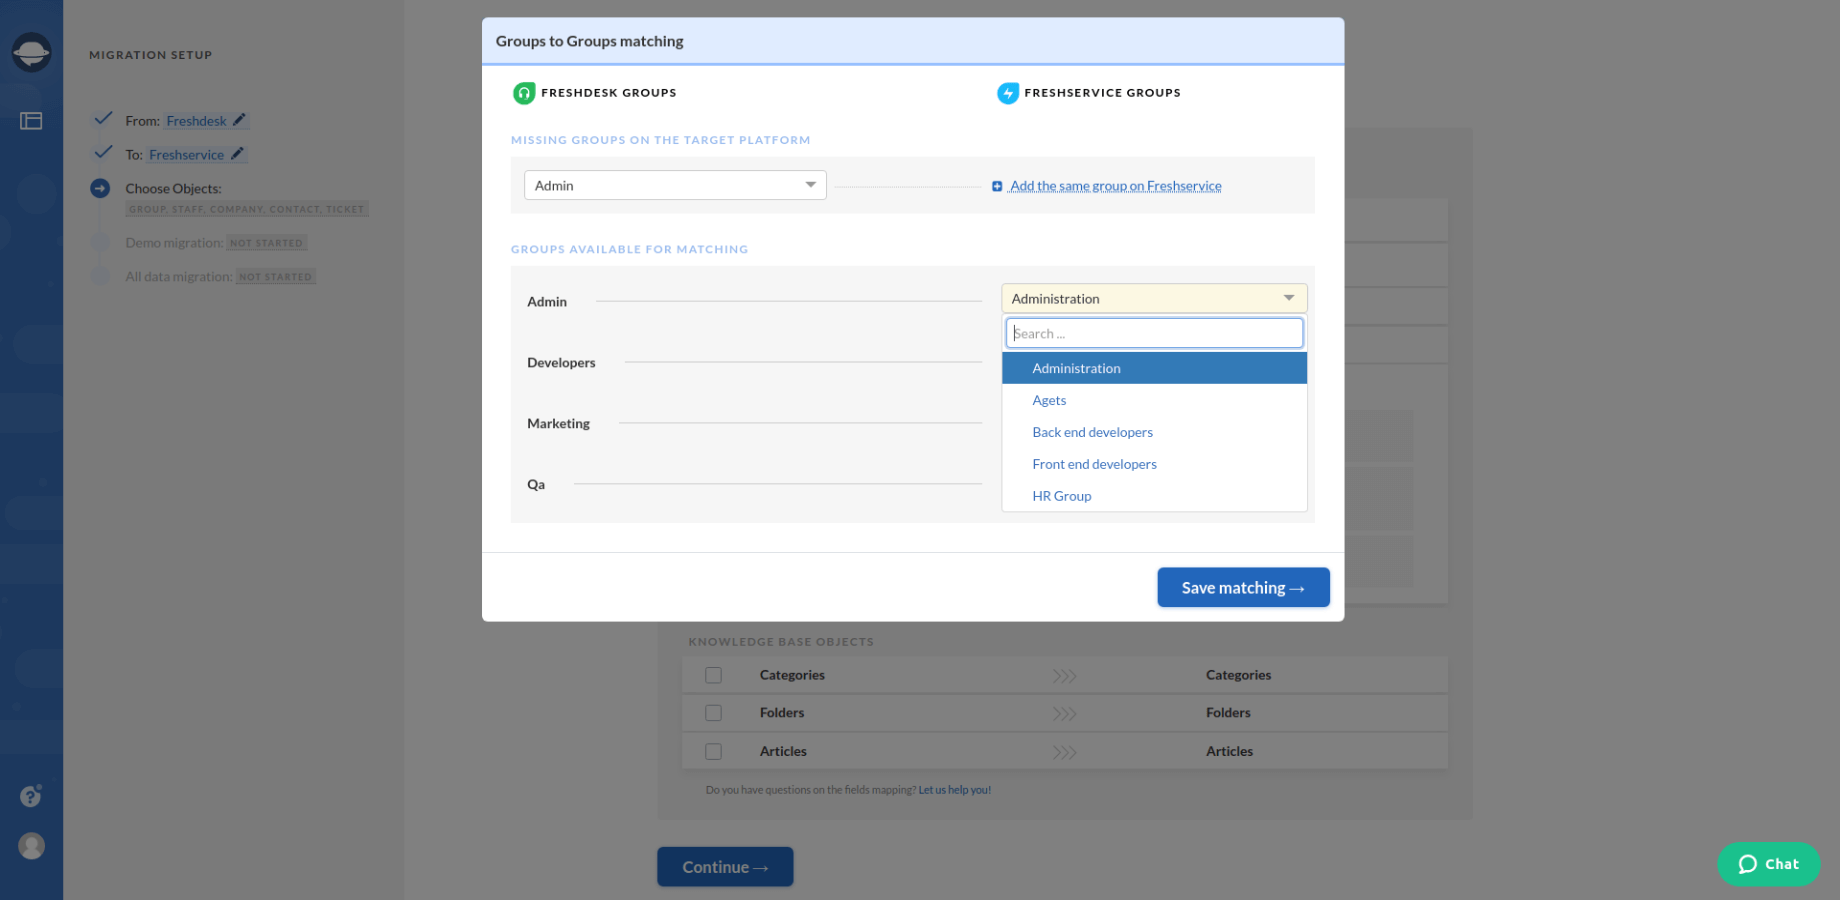Choose Front end developers option
This screenshot has width=1840, height=900.
click(x=1154, y=464)
